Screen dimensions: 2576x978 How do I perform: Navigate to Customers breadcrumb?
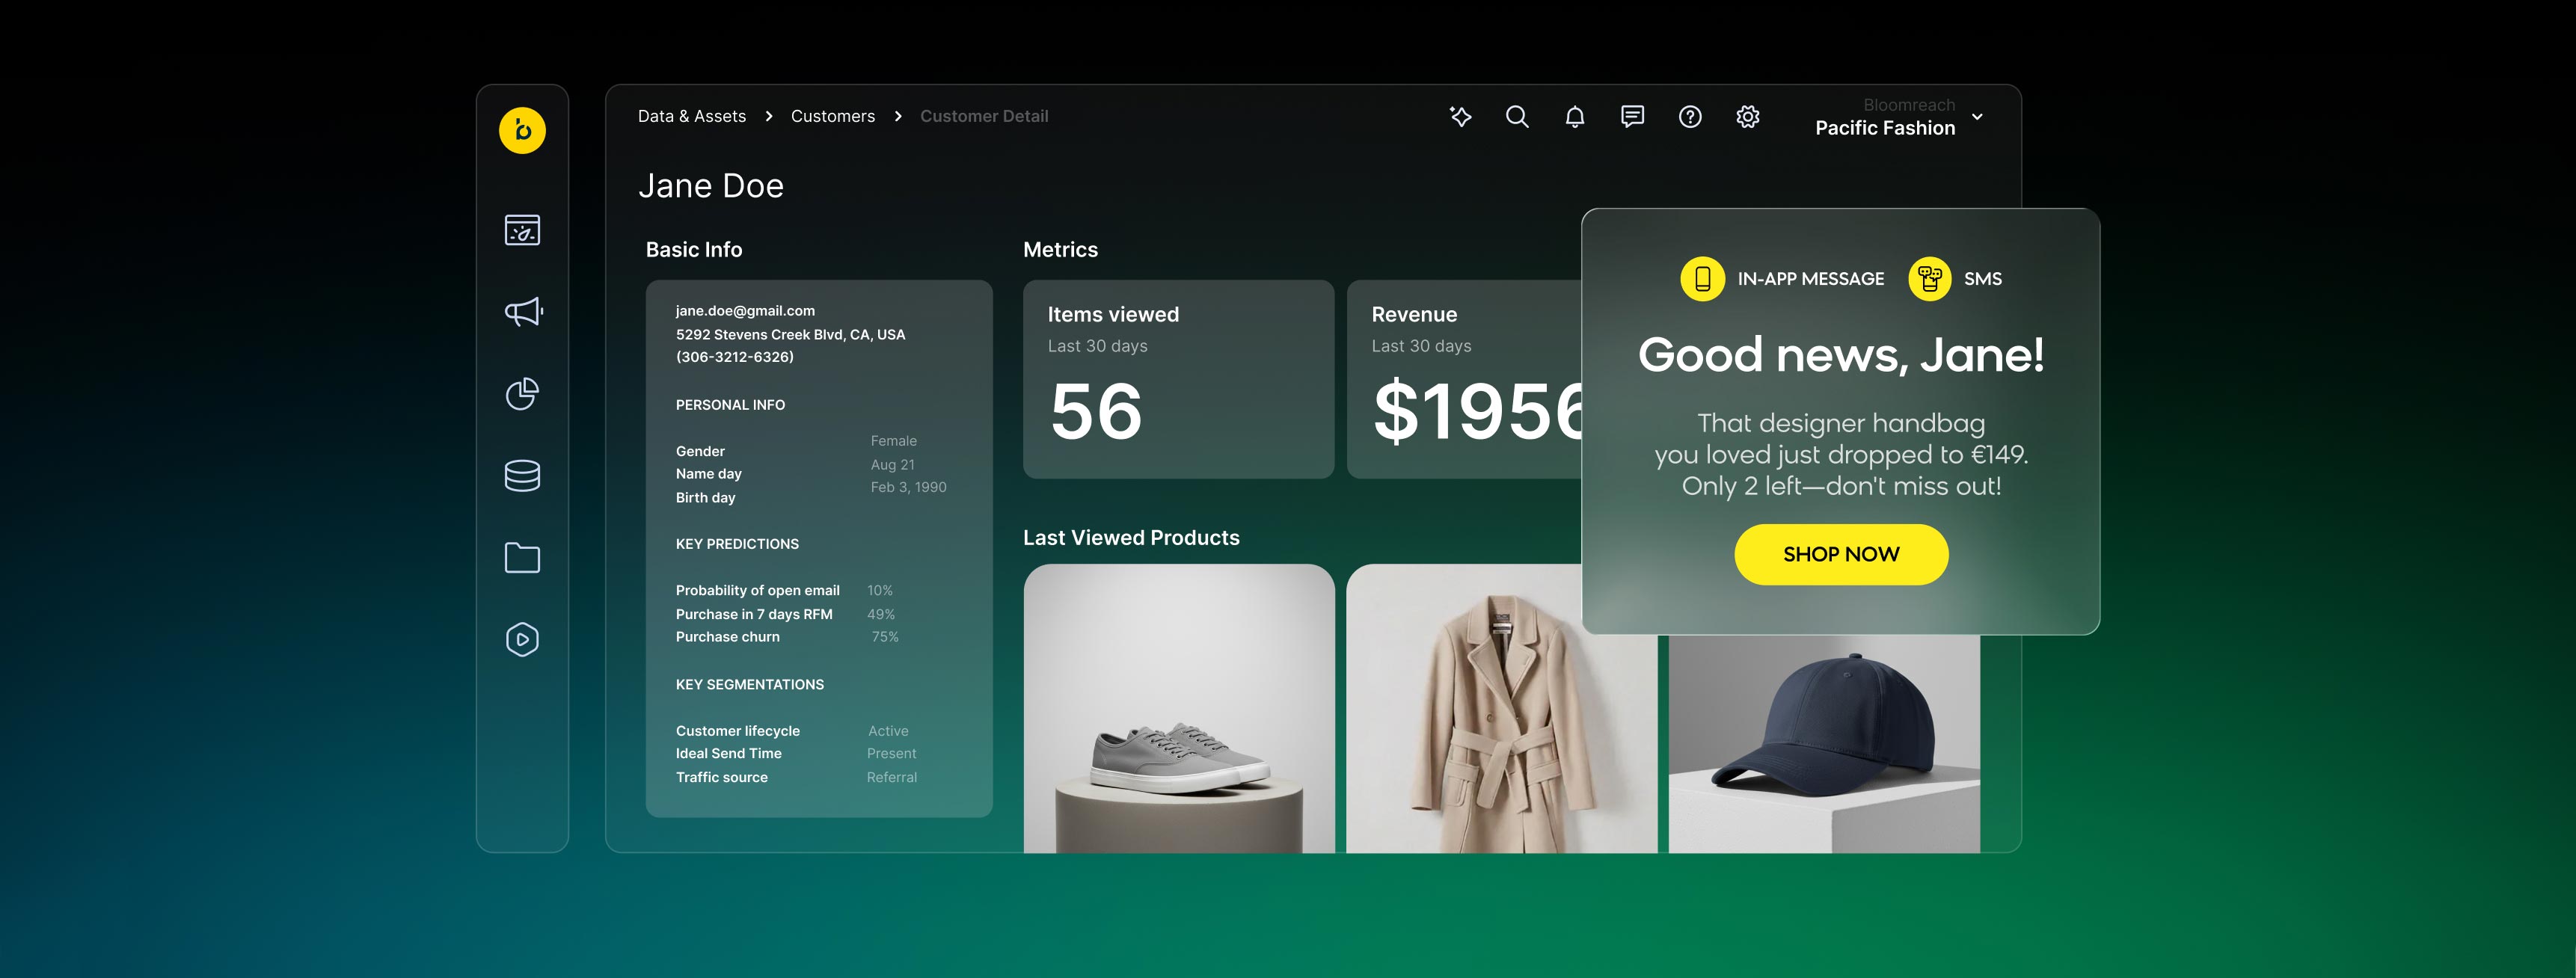point(832,117)
